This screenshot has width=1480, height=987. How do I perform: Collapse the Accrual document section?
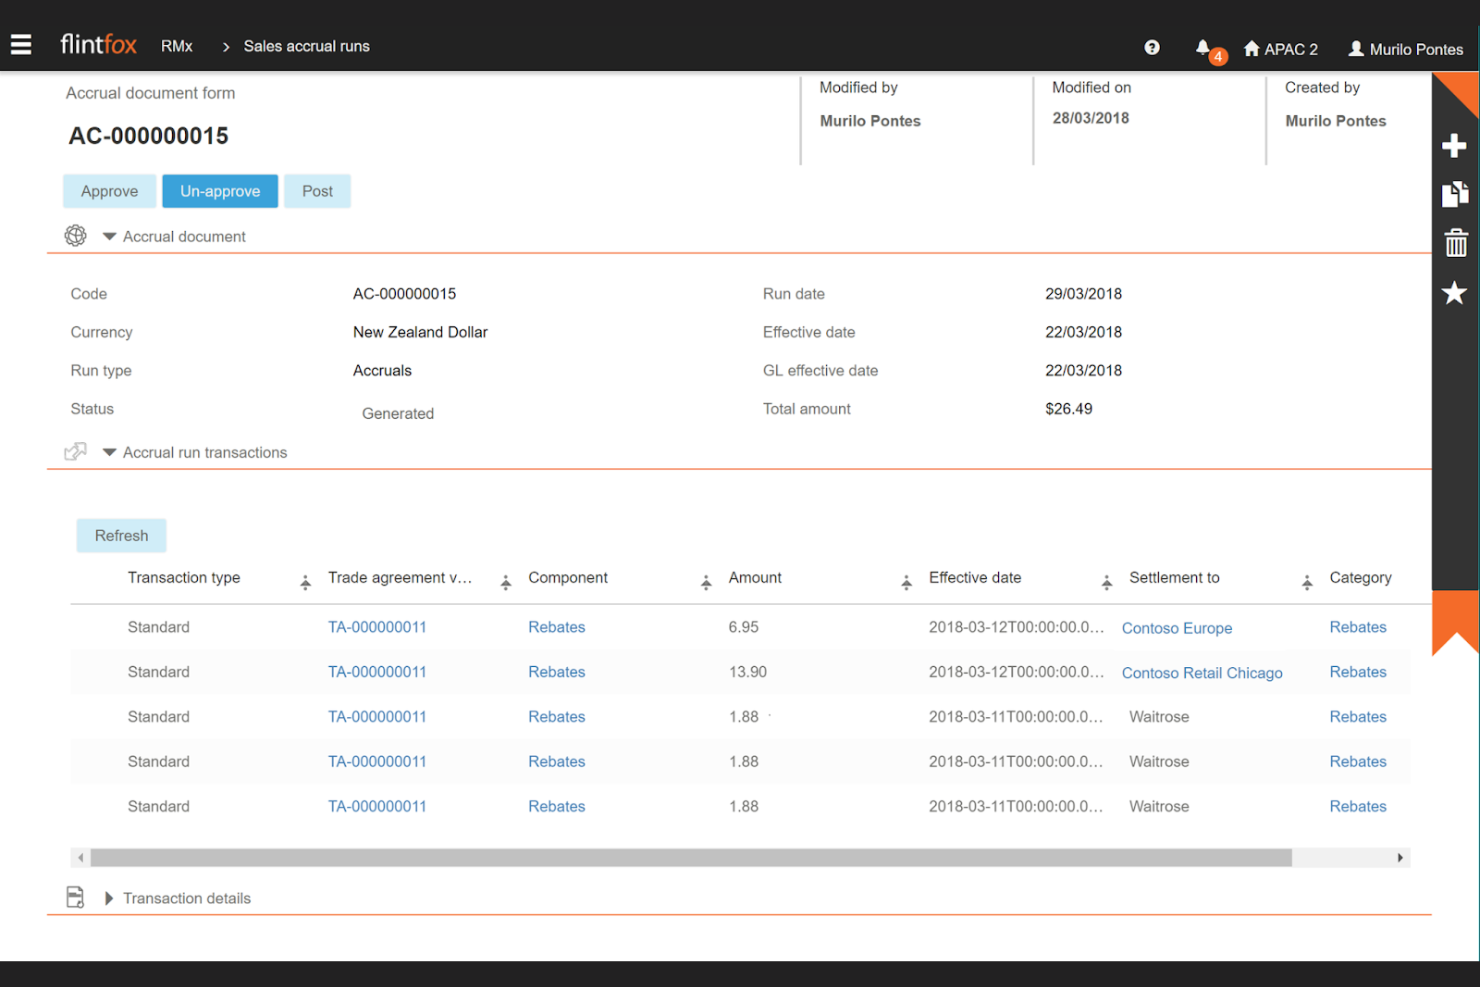pos(109,236)
